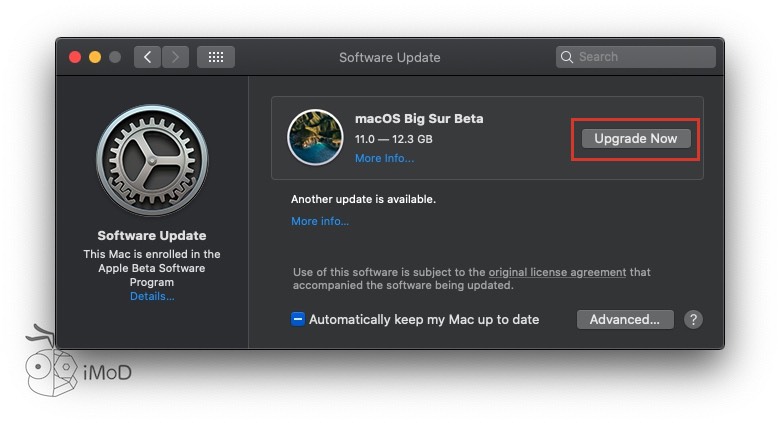Close the Software Update window
780x423 pixels.
pyautogui.click(x=75, y=57)
